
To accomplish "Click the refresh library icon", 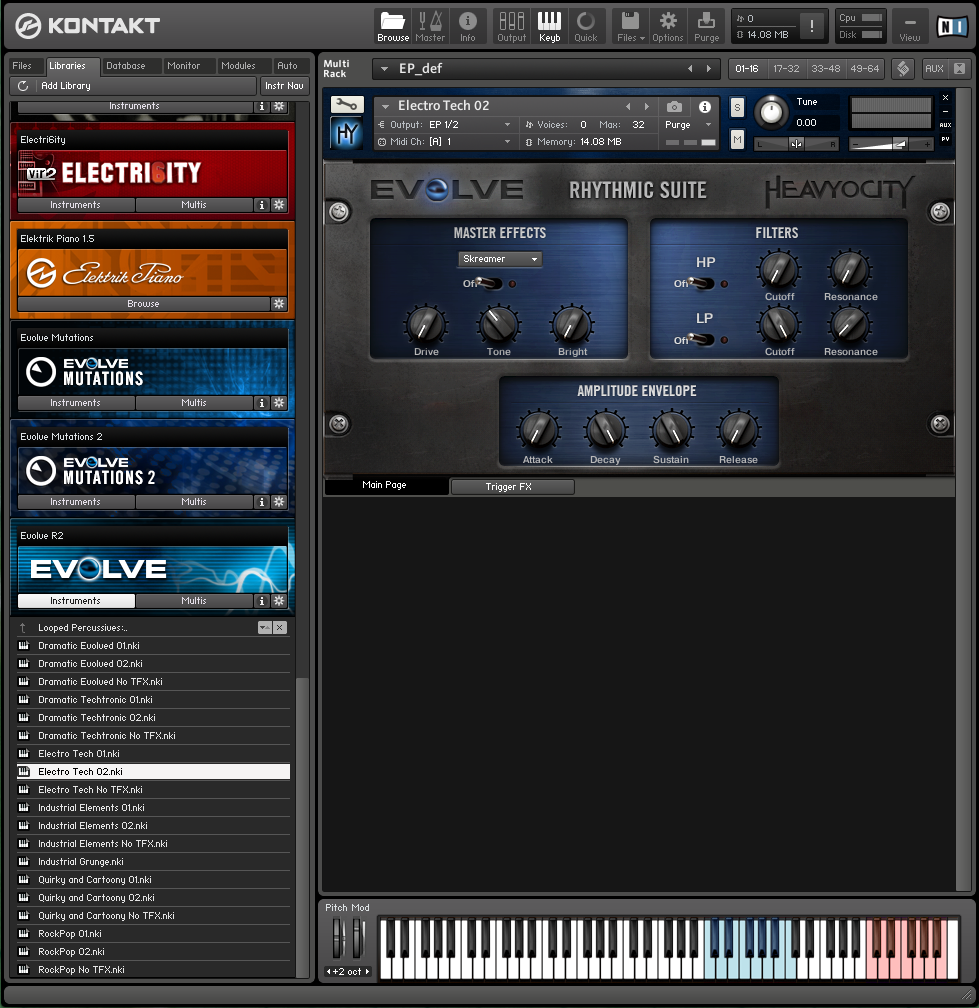I will 23,86.
